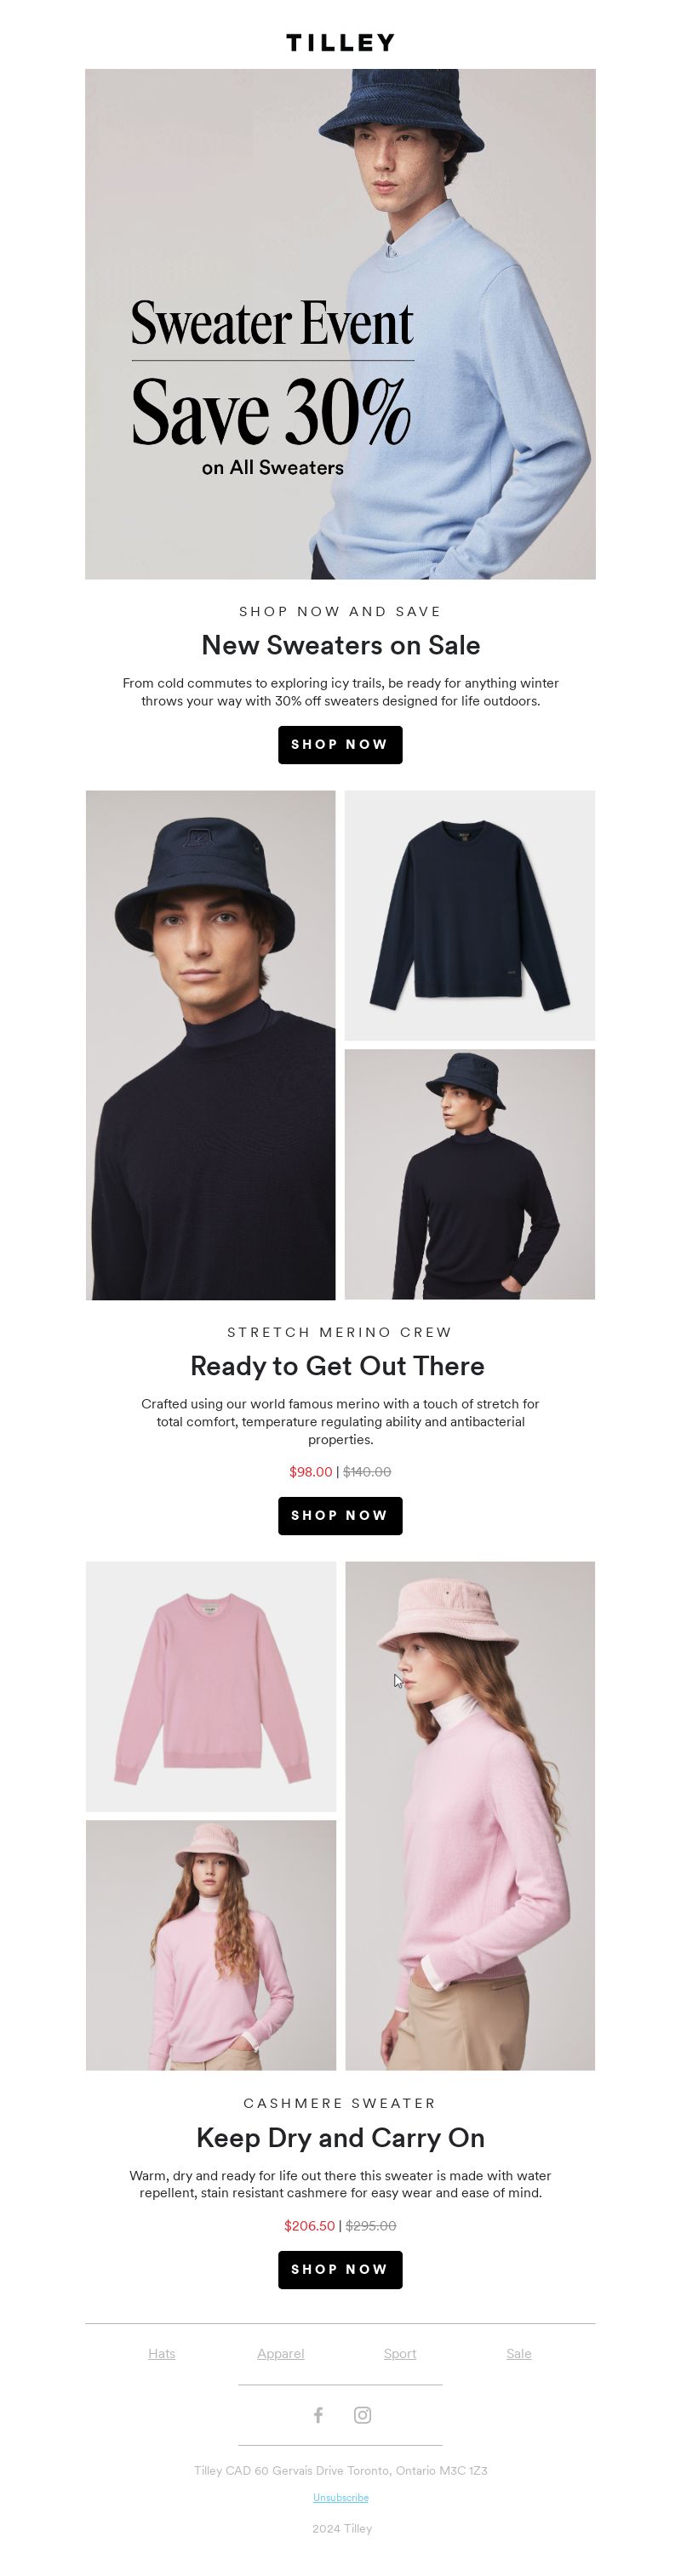Open the Instagram icon link
The width and height of the screenshot is (681, 2576).
pos(362,2415)
